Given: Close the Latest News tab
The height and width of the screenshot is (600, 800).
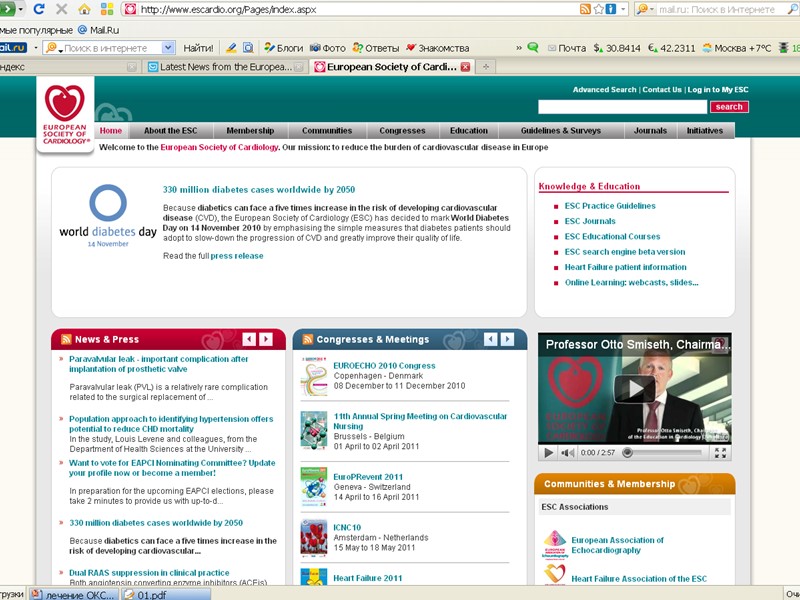Looking at the screenshot, I should [299, 67].
